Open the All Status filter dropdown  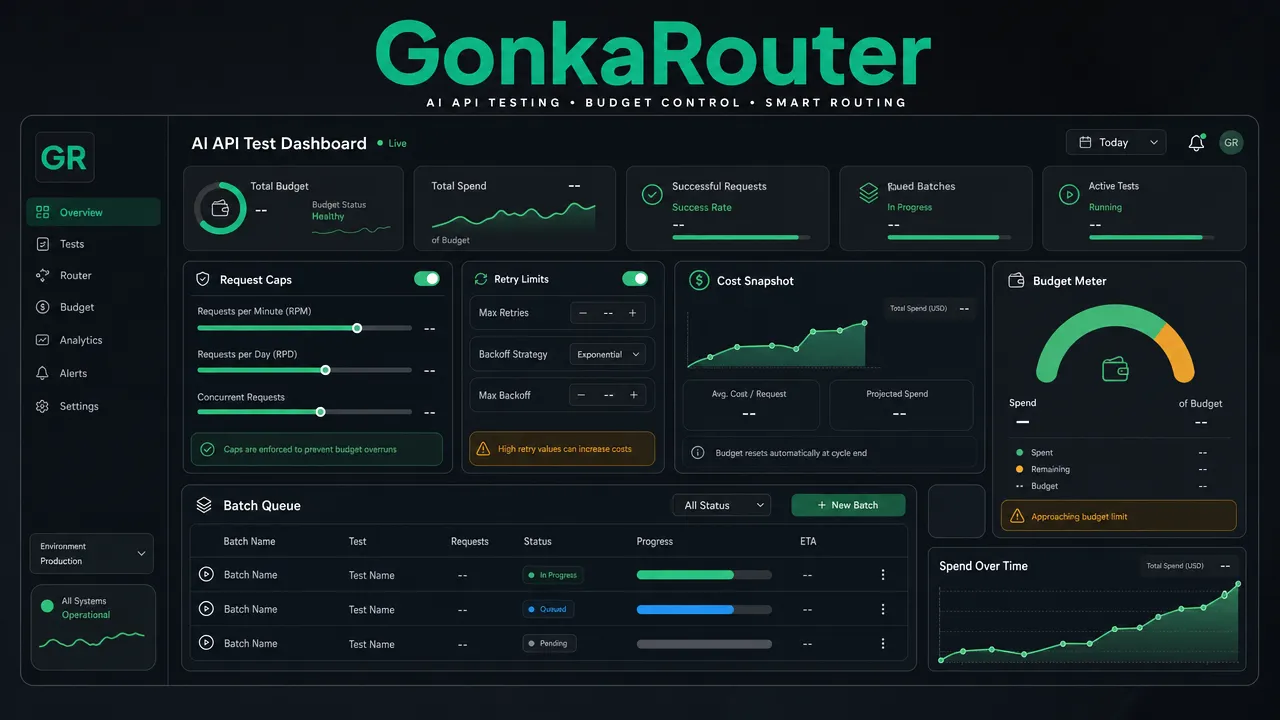[x=721, y=505]
